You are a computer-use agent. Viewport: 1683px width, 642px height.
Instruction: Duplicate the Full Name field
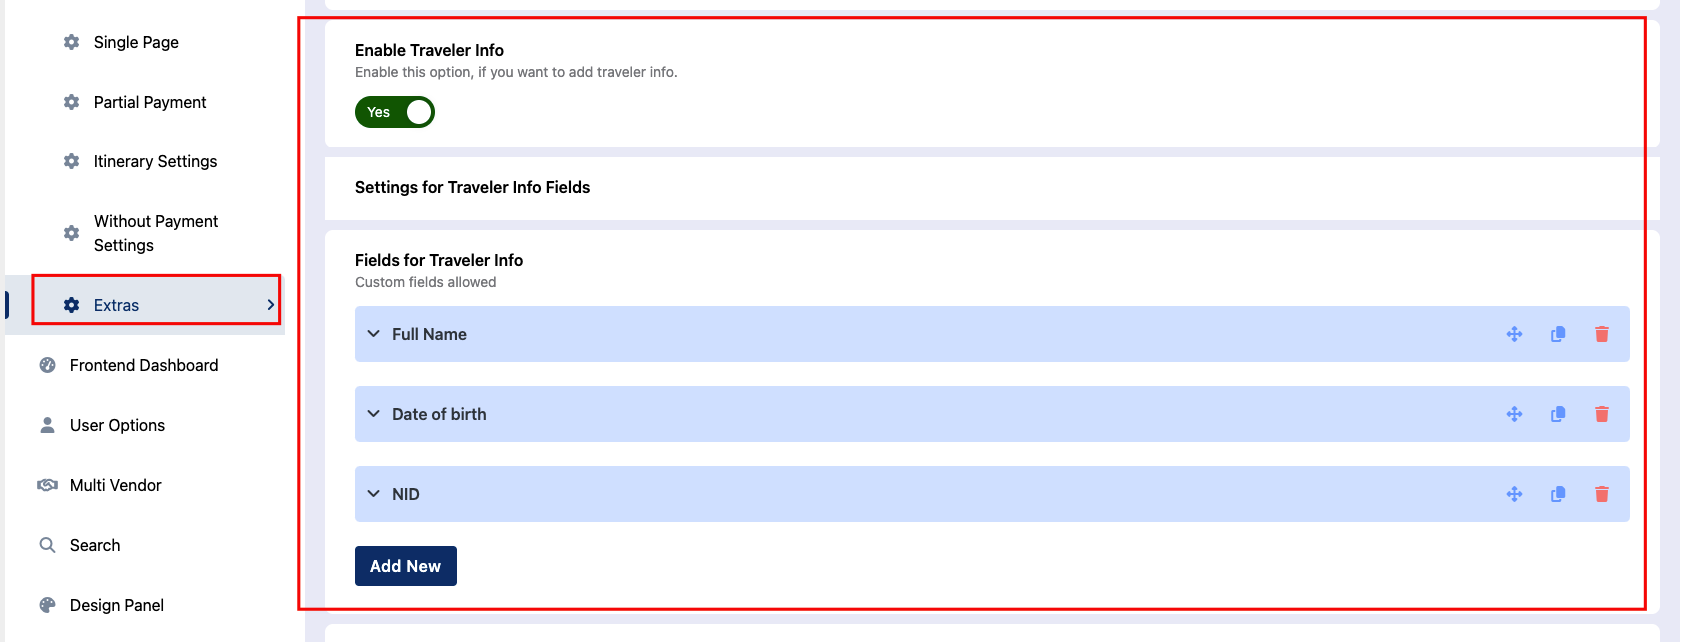[1558, 334]
